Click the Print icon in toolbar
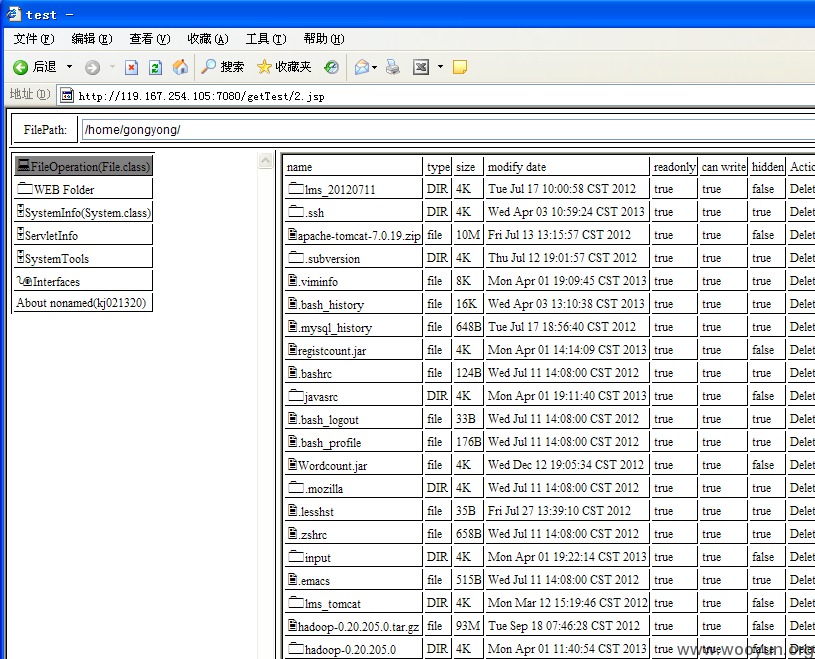This screenshot has height=659, width=815. [x=393, y=67]
